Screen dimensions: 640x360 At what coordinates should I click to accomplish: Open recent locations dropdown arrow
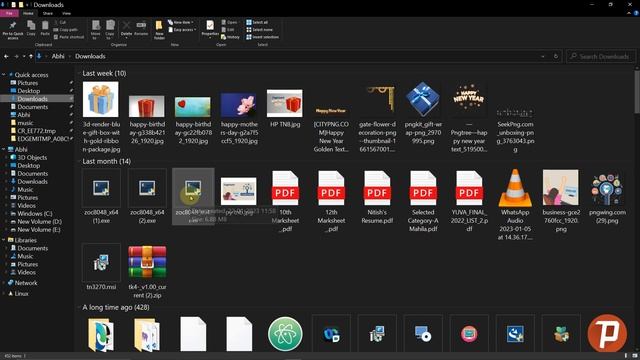24,56
